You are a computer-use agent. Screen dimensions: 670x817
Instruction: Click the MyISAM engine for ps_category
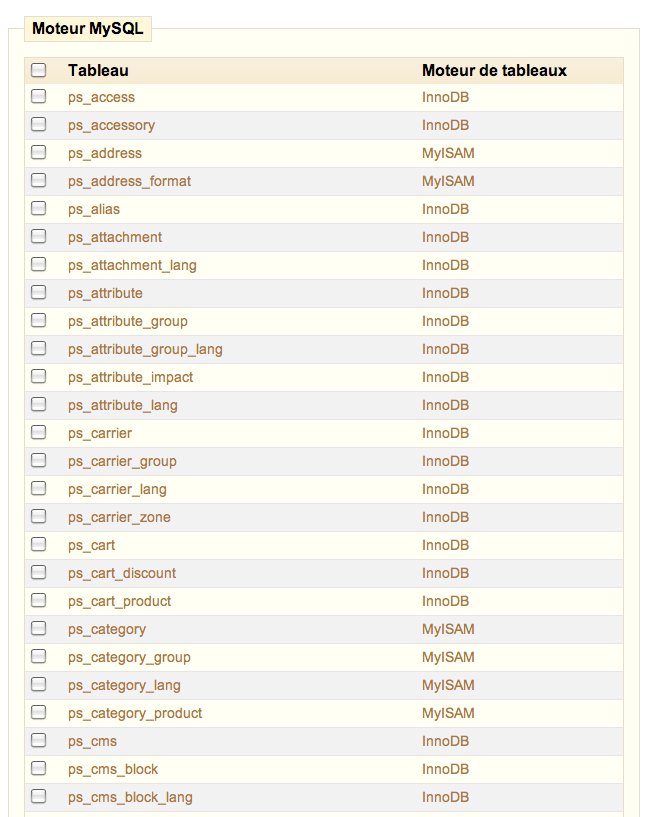448,629
